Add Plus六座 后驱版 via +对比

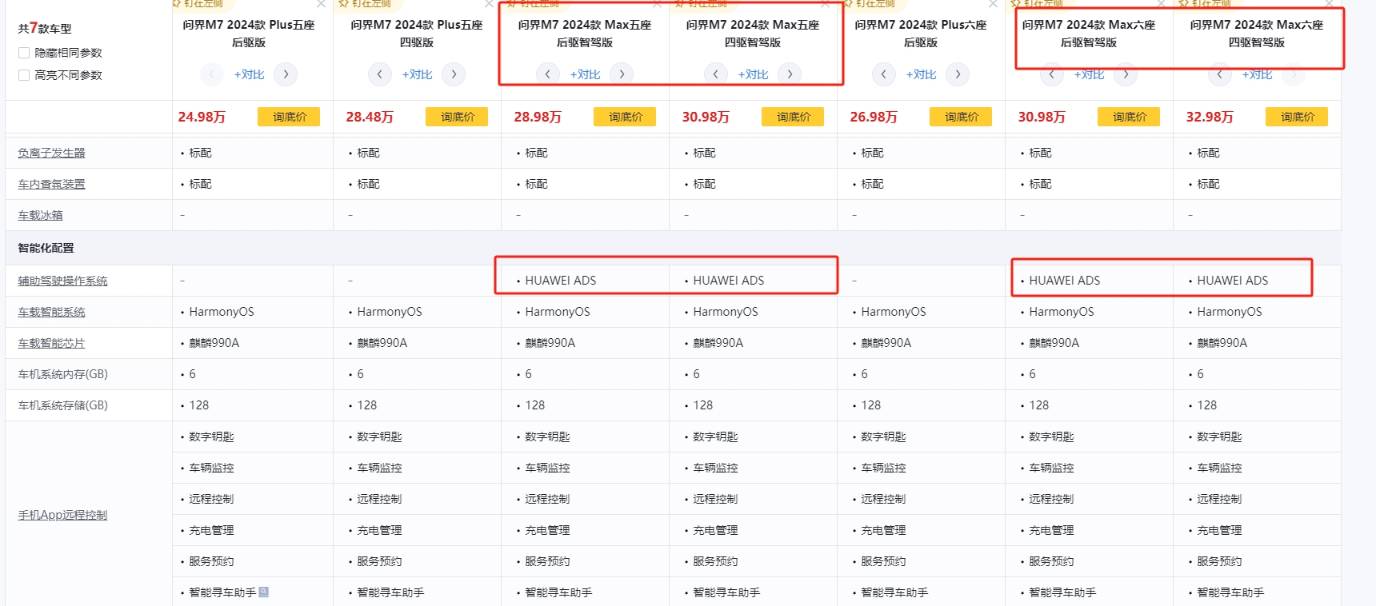pyautogui.click(x=921, y=74)
